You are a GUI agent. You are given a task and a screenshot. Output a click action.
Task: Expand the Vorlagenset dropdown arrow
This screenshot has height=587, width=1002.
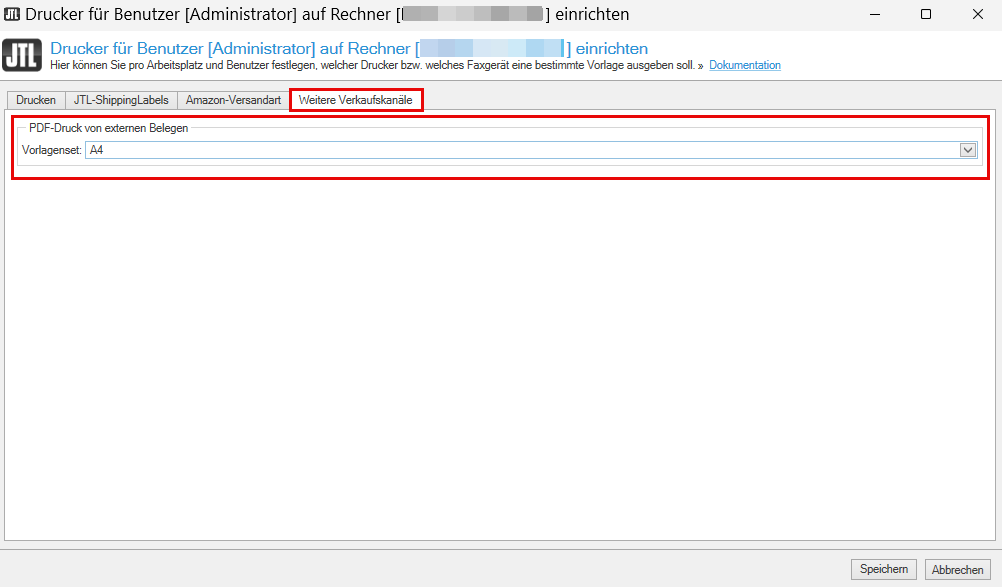(x=967, y=150)
